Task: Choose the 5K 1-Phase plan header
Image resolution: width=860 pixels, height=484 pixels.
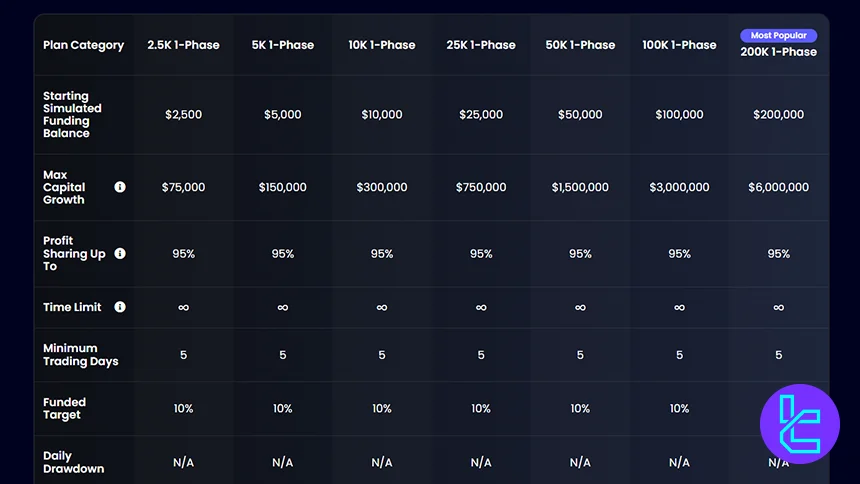Action: [x=282, y=45]
